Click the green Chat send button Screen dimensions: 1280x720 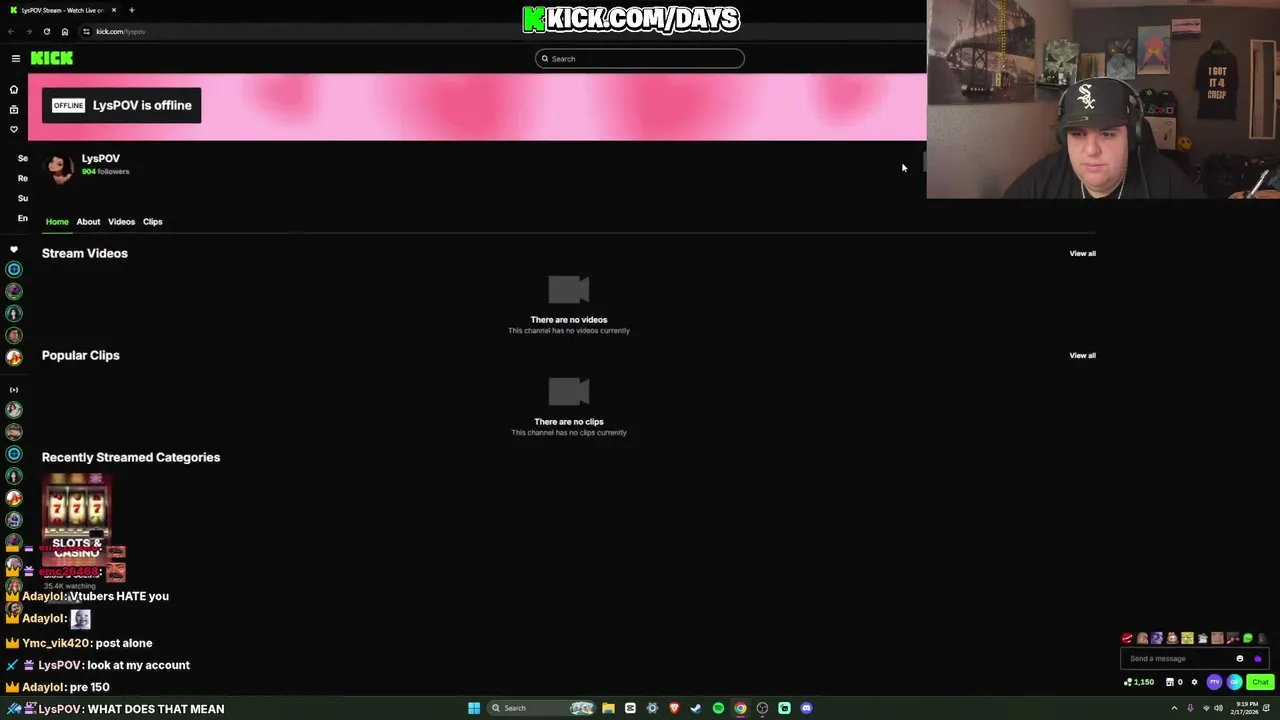(x=1260, y=682)
